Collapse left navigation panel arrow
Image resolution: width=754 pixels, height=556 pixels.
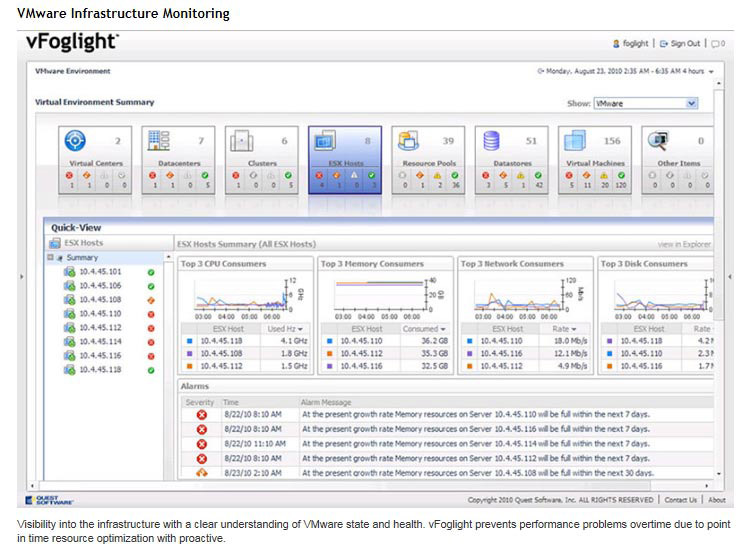pyautogui.click(x=21, y=277)
